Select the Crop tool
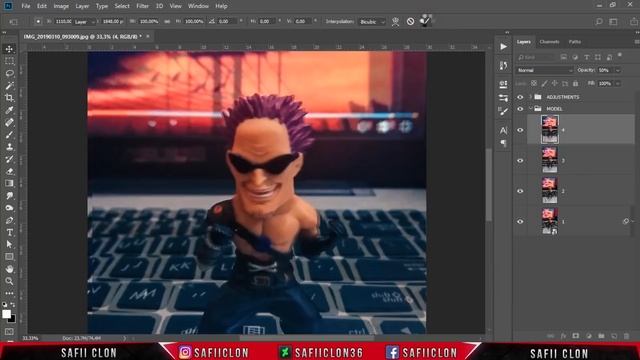This screenshot has height=360, width=640. 9,98
